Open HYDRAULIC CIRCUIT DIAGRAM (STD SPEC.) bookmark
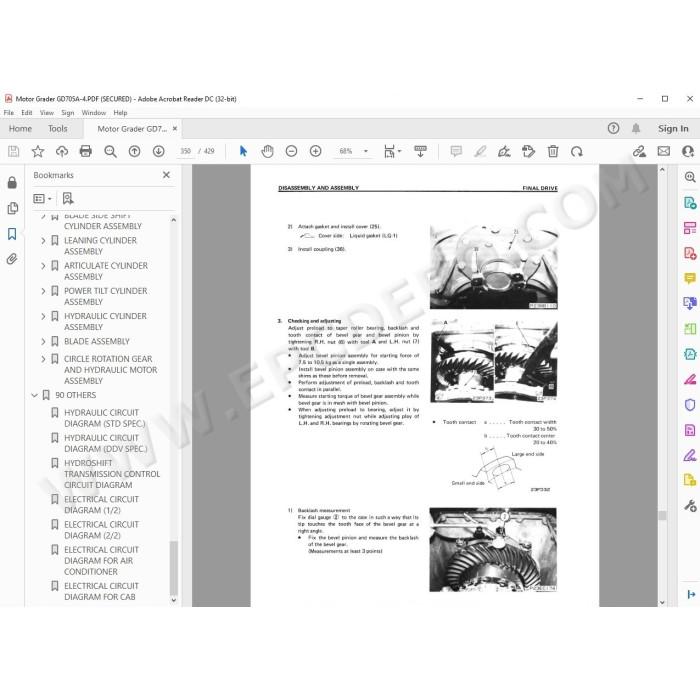Viewport: 700px width, 700px height. coord(104,418)
